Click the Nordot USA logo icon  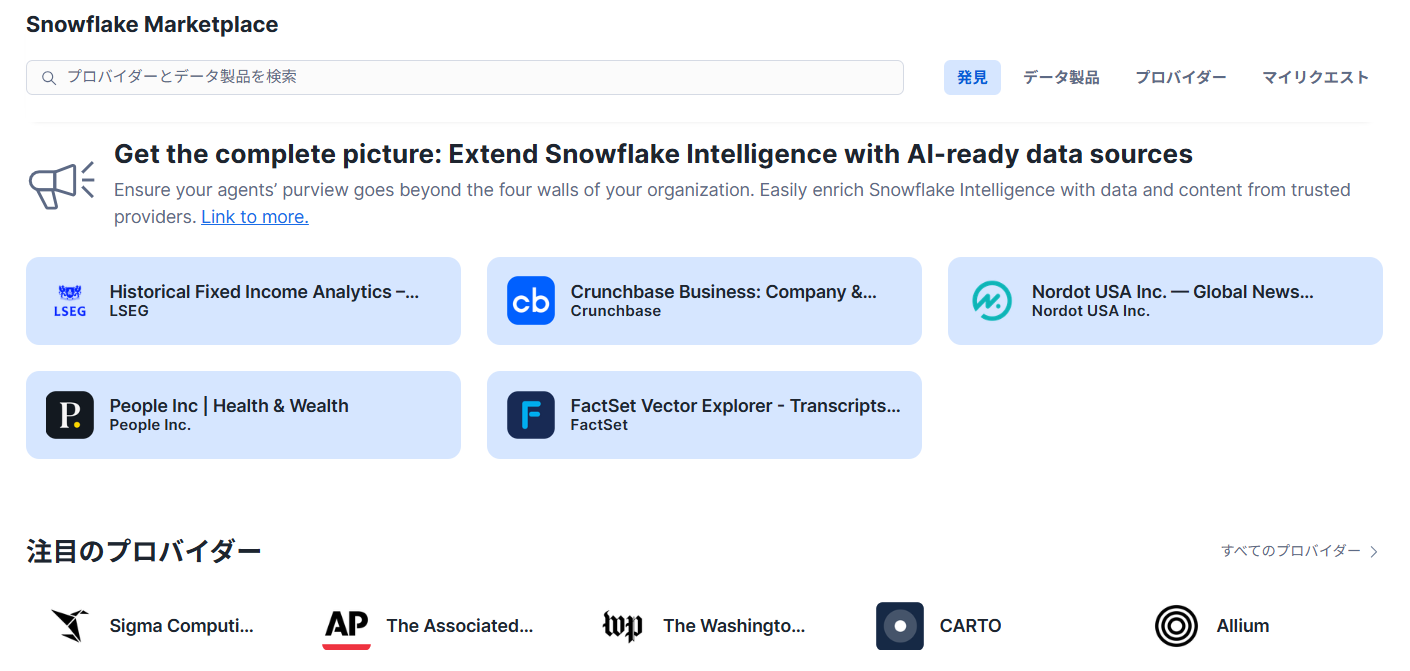992,301
